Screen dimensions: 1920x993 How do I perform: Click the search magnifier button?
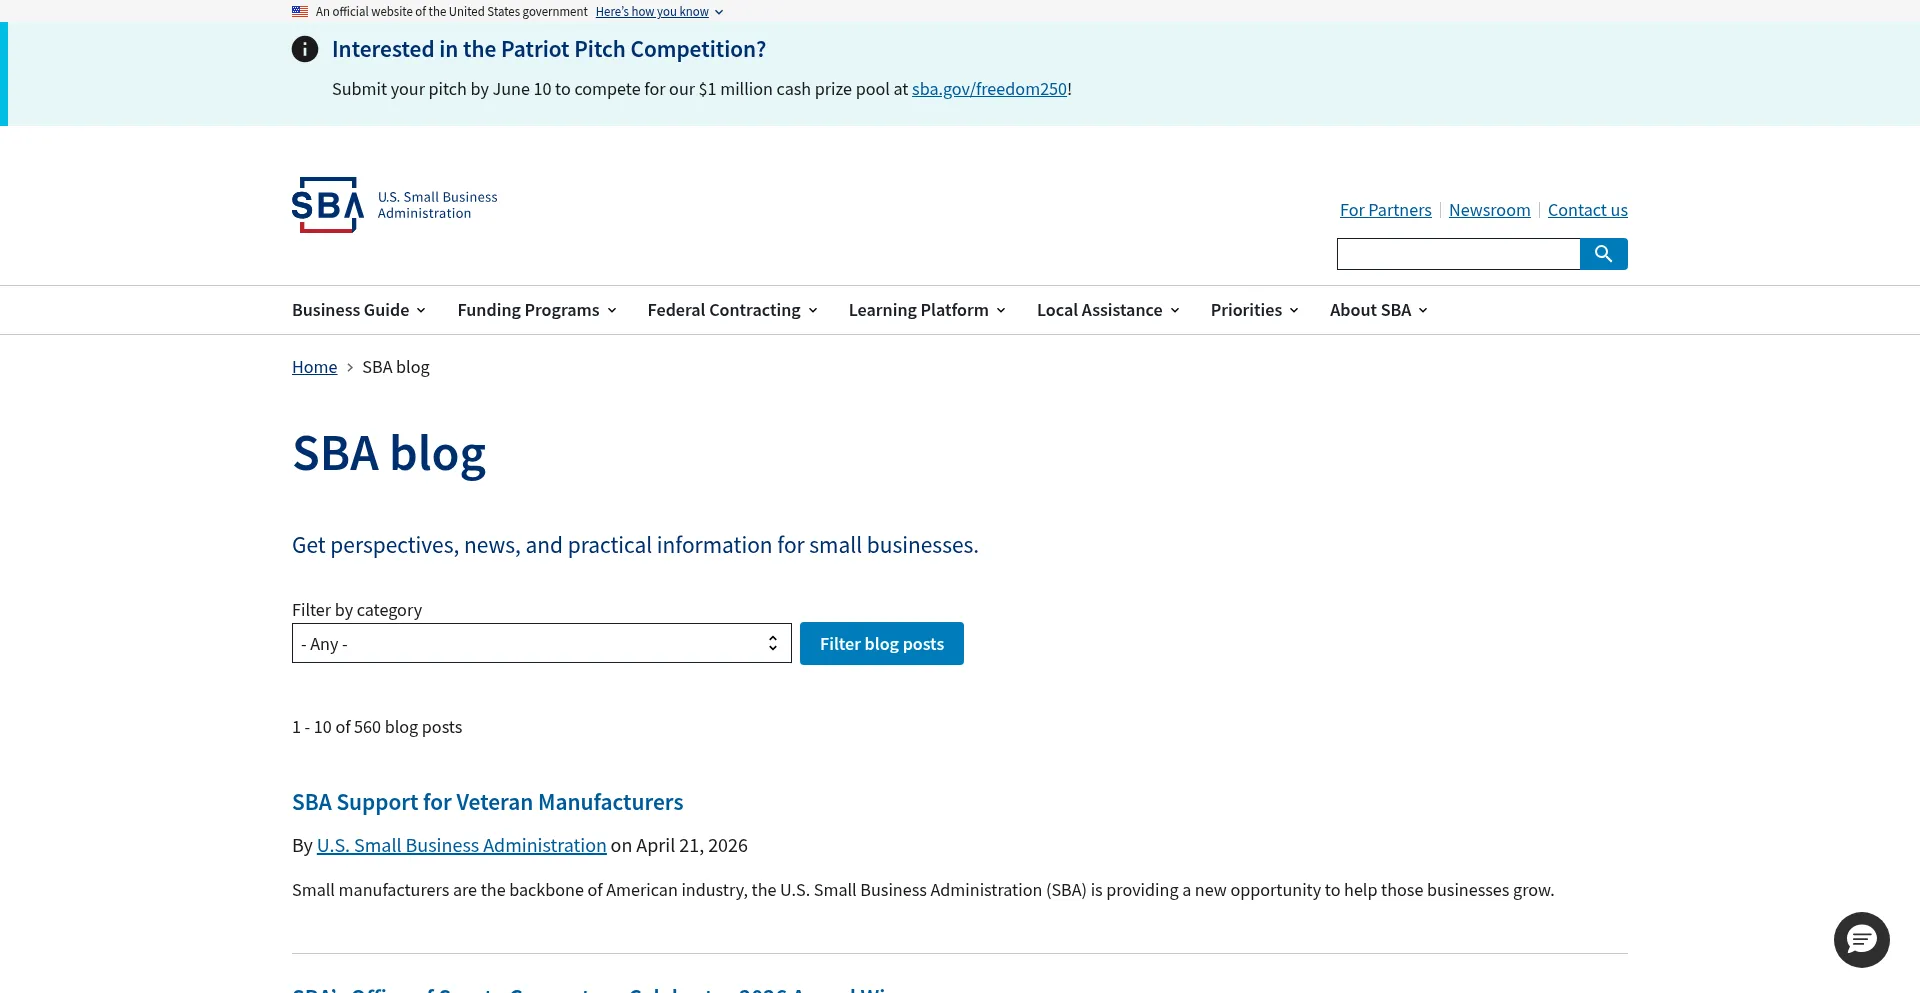1603,254
